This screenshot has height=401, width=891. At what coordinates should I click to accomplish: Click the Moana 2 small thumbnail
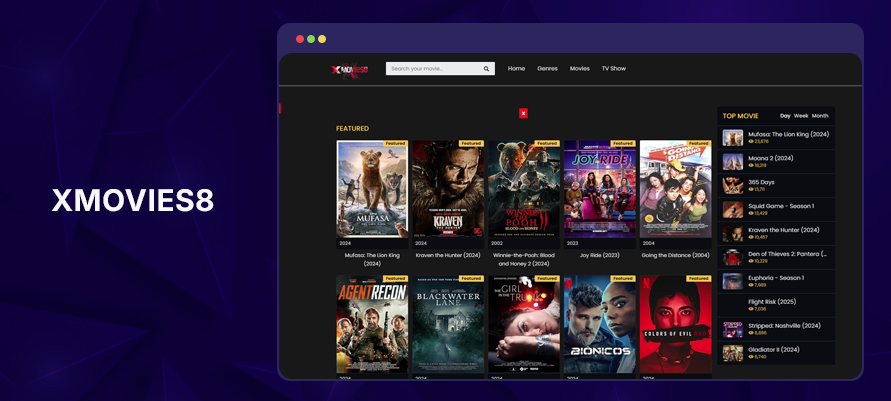coord(732,162)
